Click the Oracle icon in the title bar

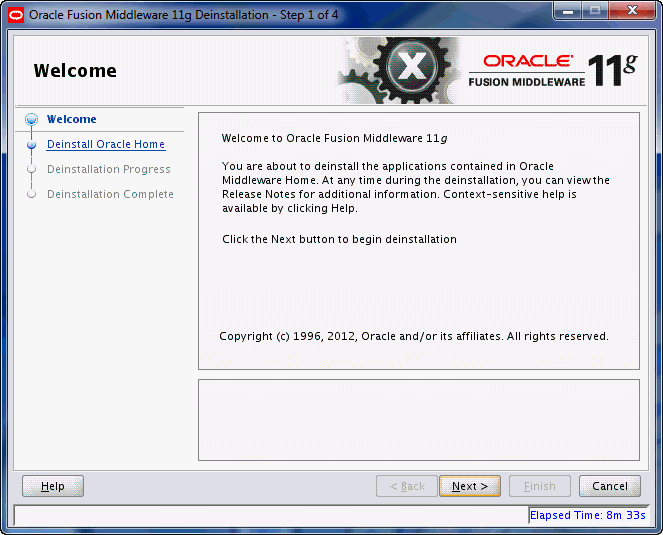15,15
